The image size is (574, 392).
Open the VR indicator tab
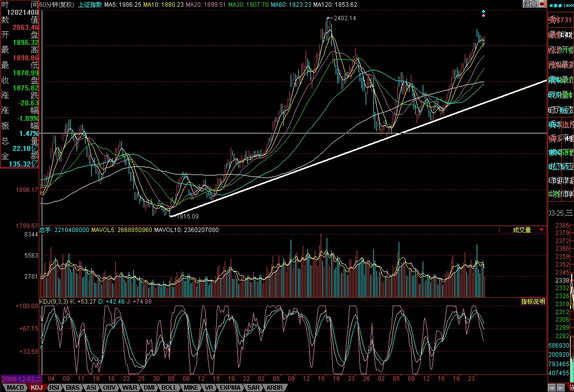209,388
